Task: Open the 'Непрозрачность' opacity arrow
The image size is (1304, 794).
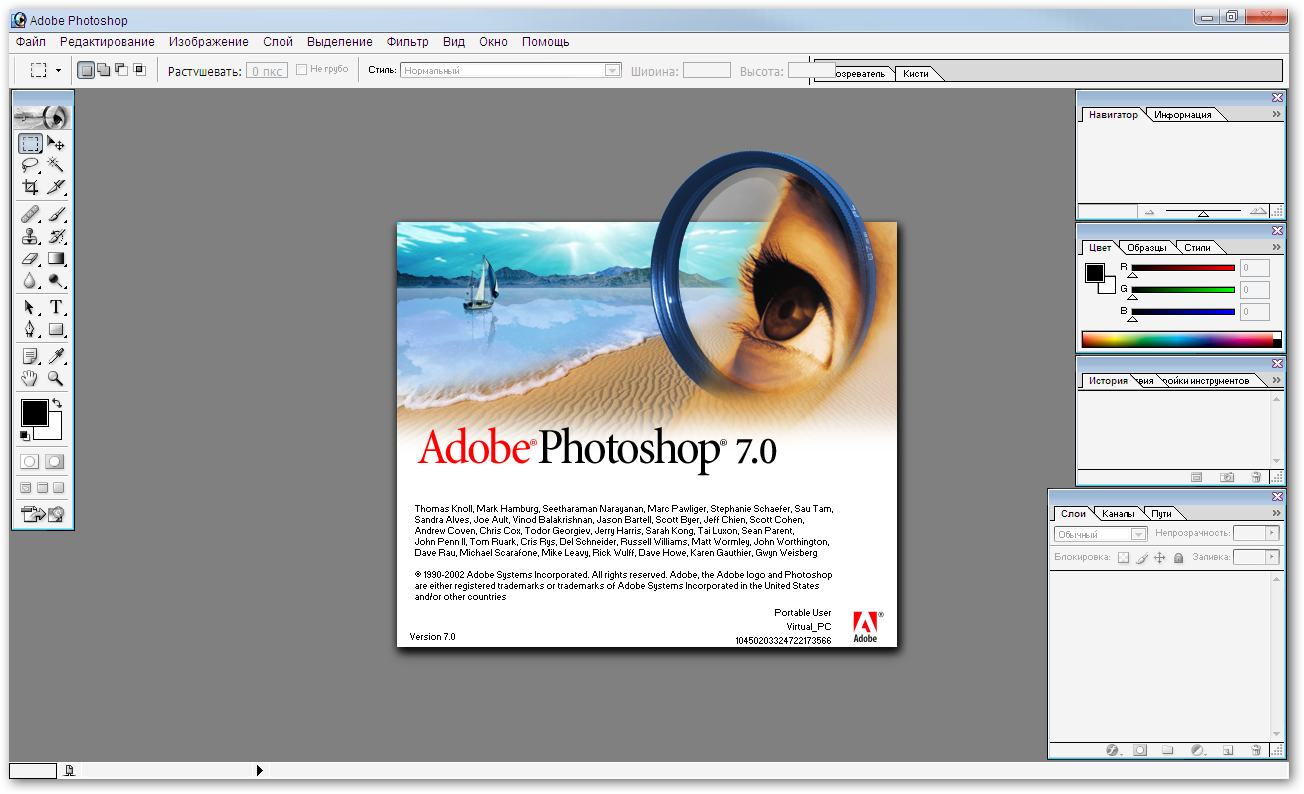Action: [x=1272, y=534]
